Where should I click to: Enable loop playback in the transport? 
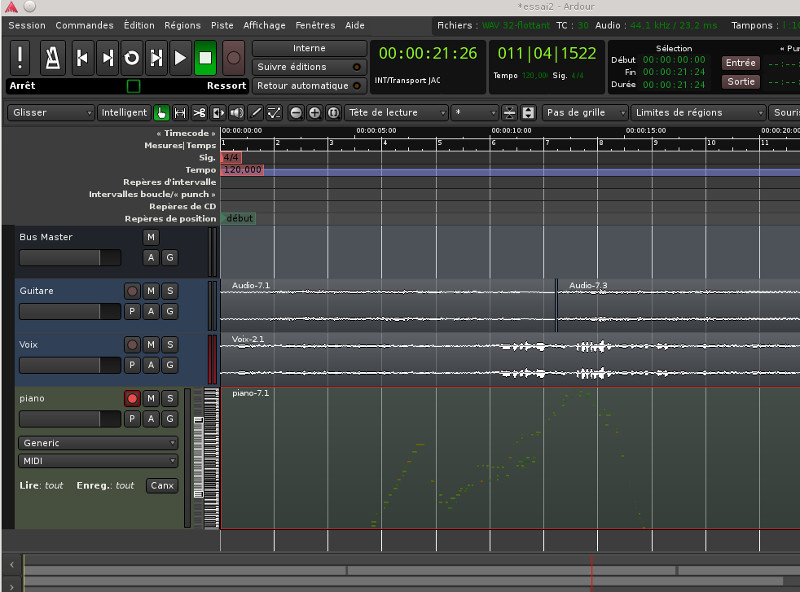click(131, 59)
